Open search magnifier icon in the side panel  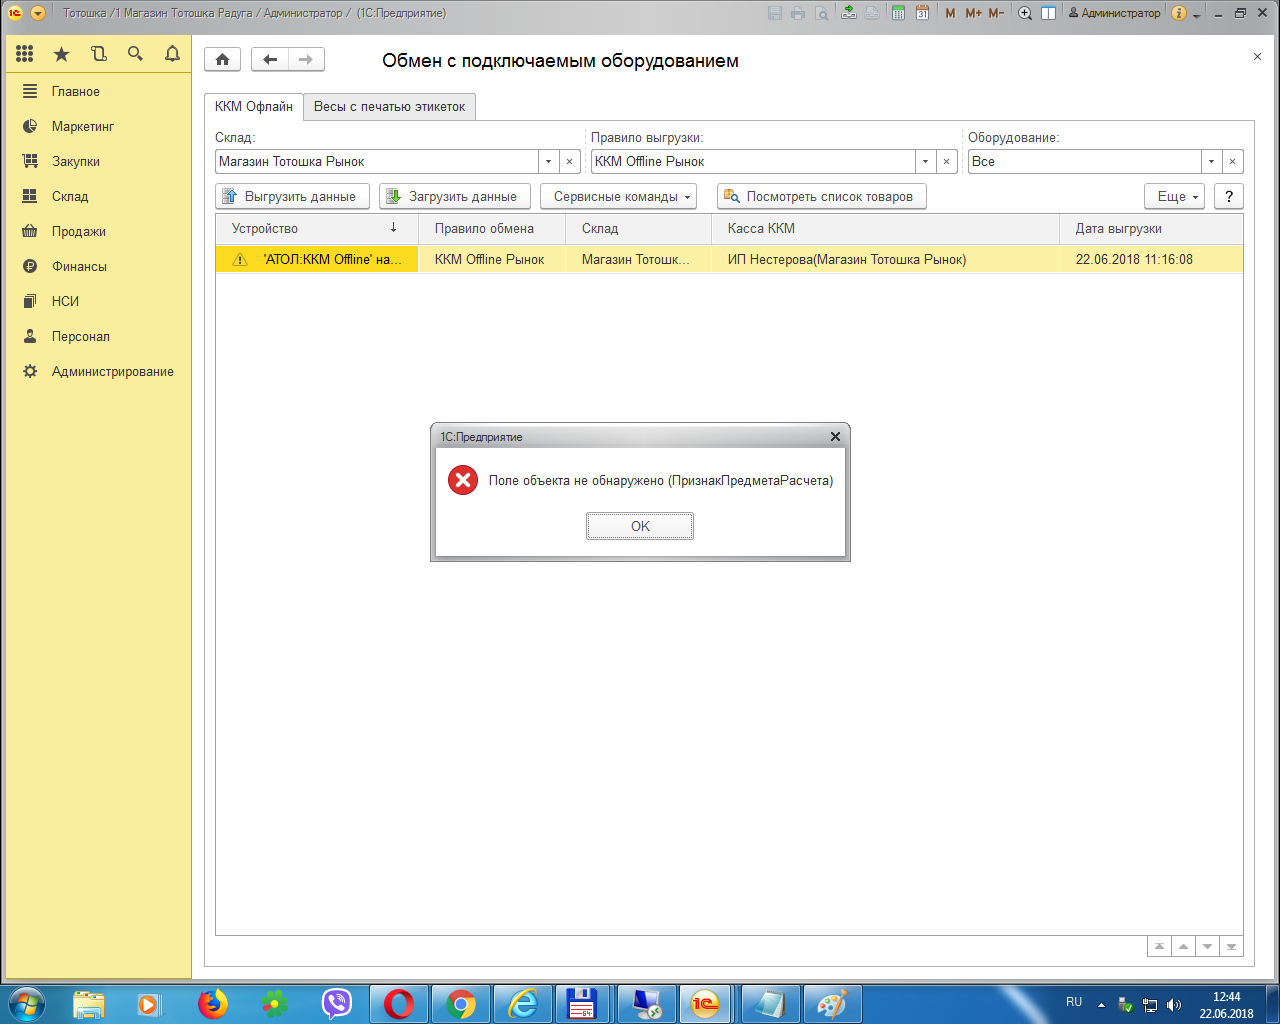click(136, 54)
